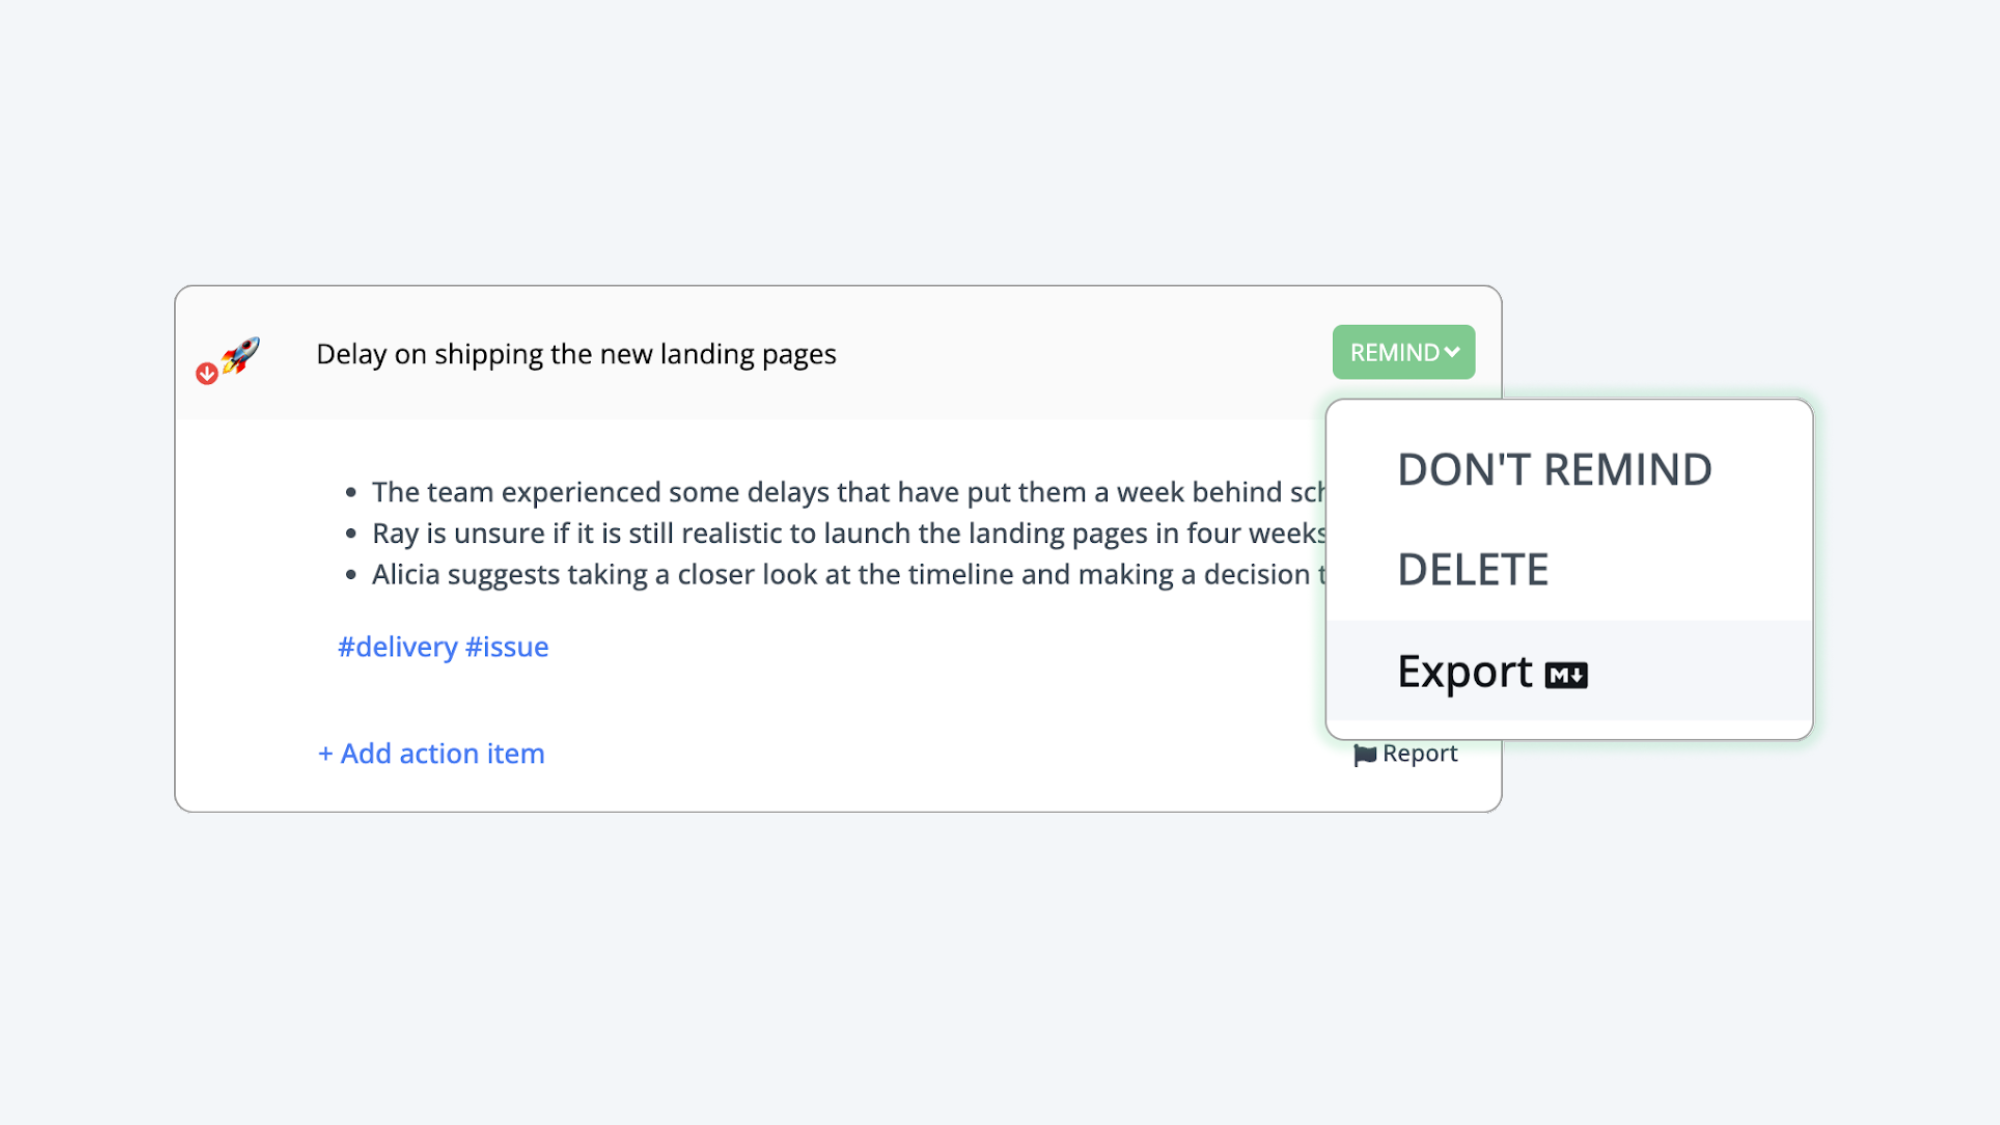This screenshot has width=2000, height=1125.
Task: Choose DELETE in the dropdown menu
Action: click(1473, 570)
